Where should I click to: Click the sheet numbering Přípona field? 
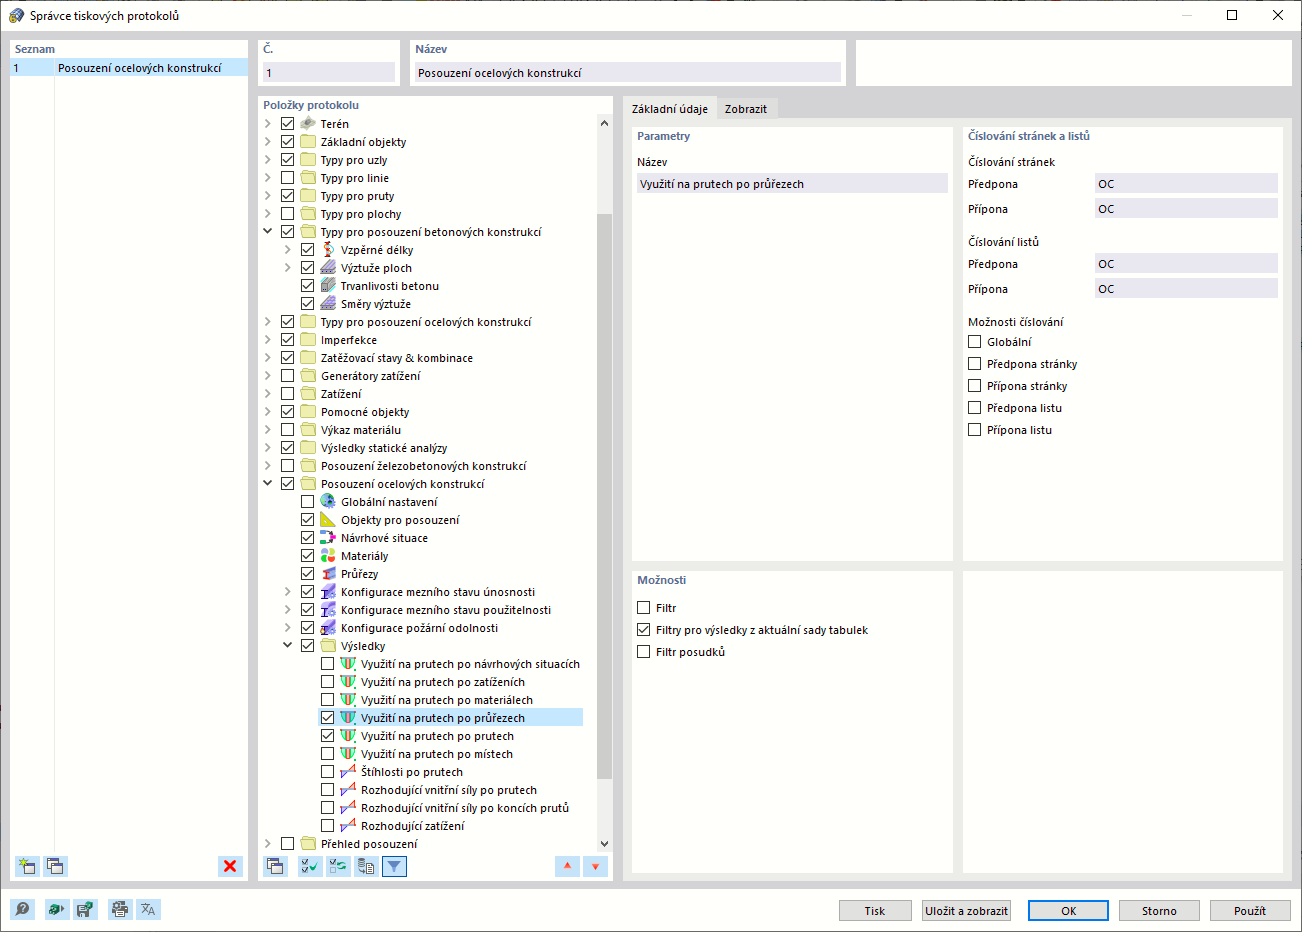point(1186,289)
